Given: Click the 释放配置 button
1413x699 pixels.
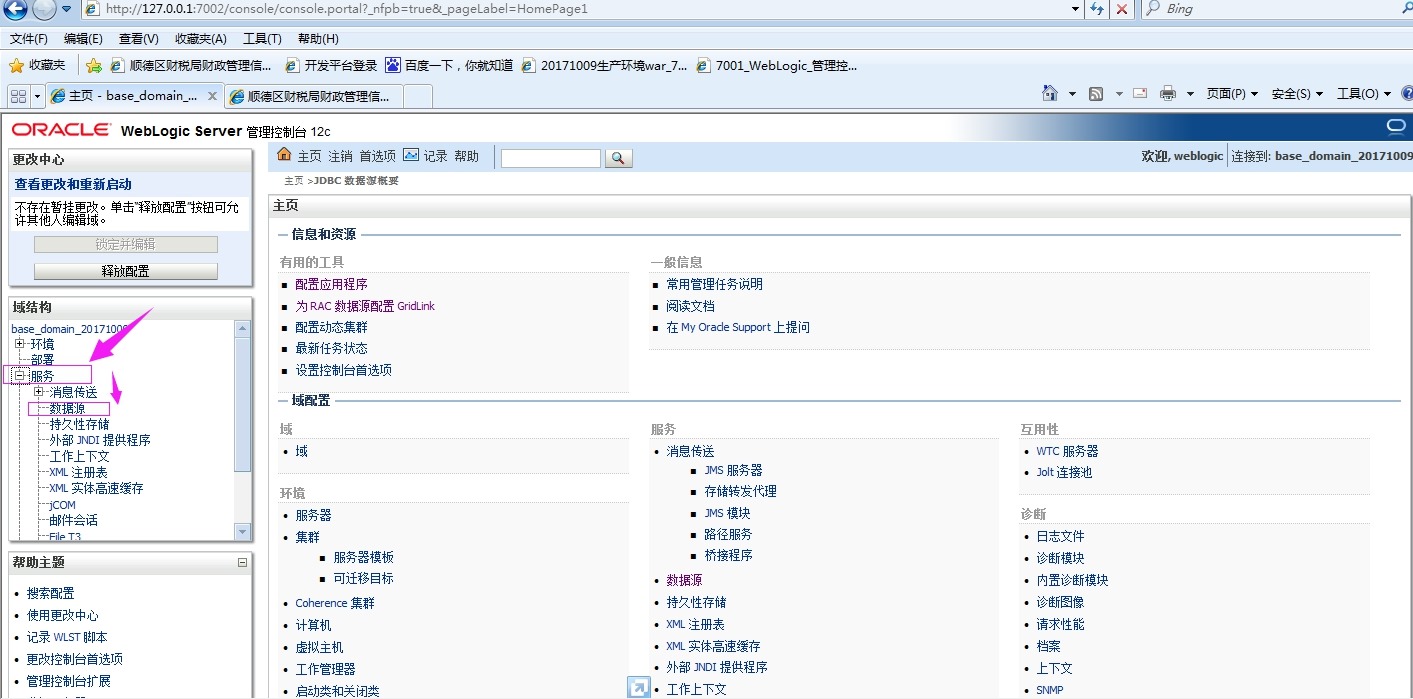Looking at the screenshot, I should coord(126,271).
